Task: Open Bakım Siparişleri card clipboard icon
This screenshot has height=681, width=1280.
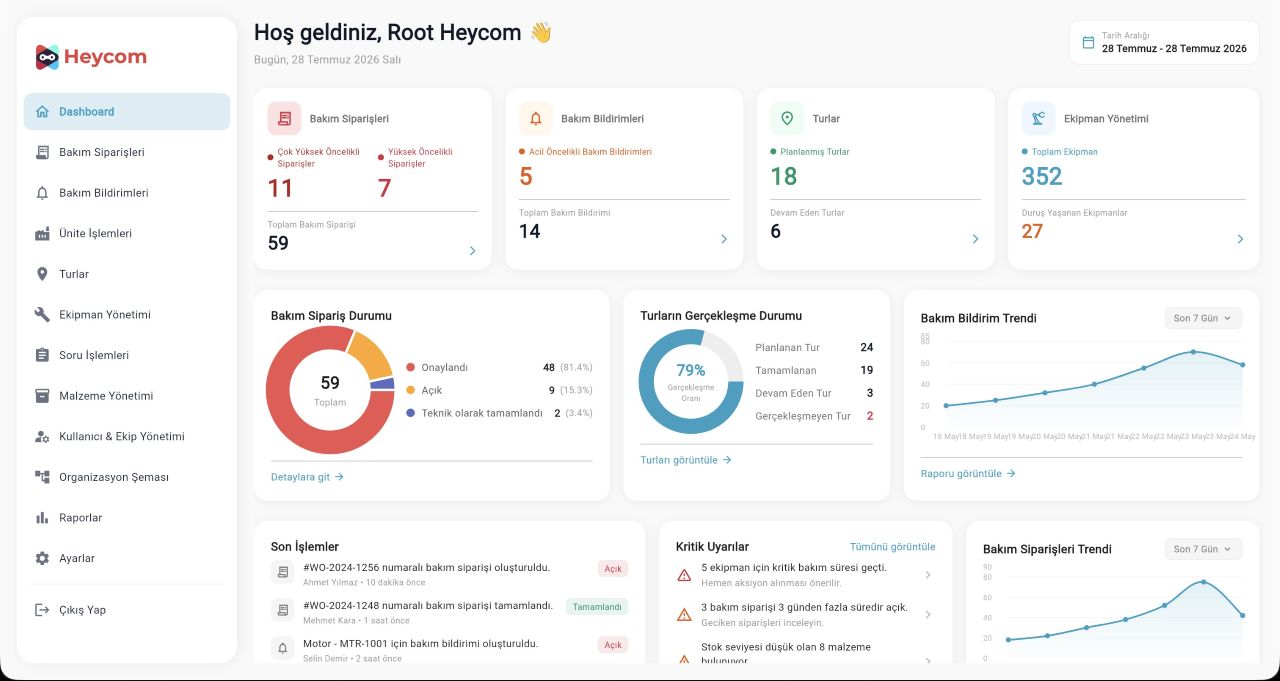Action: pyautogui.click(x=284, y=118)
